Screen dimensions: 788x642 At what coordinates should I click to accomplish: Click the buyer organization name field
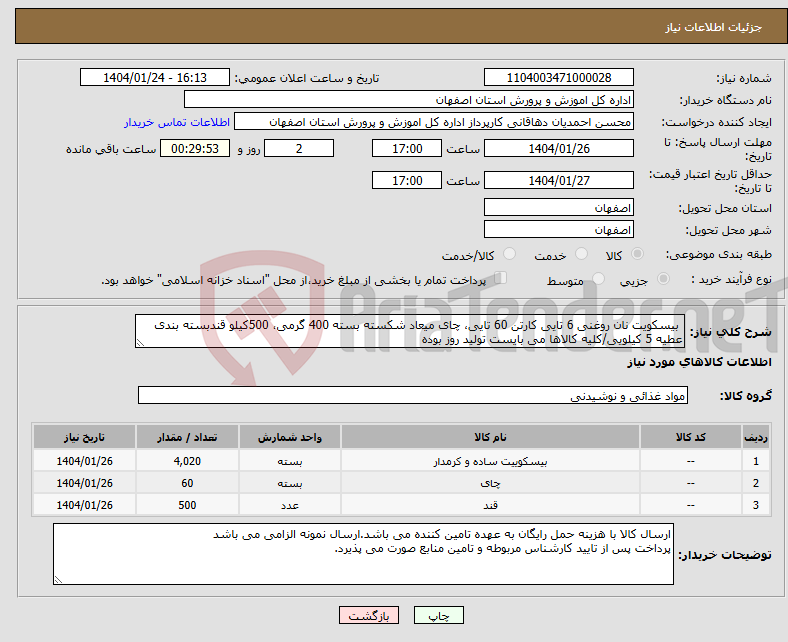coord(409,100)
